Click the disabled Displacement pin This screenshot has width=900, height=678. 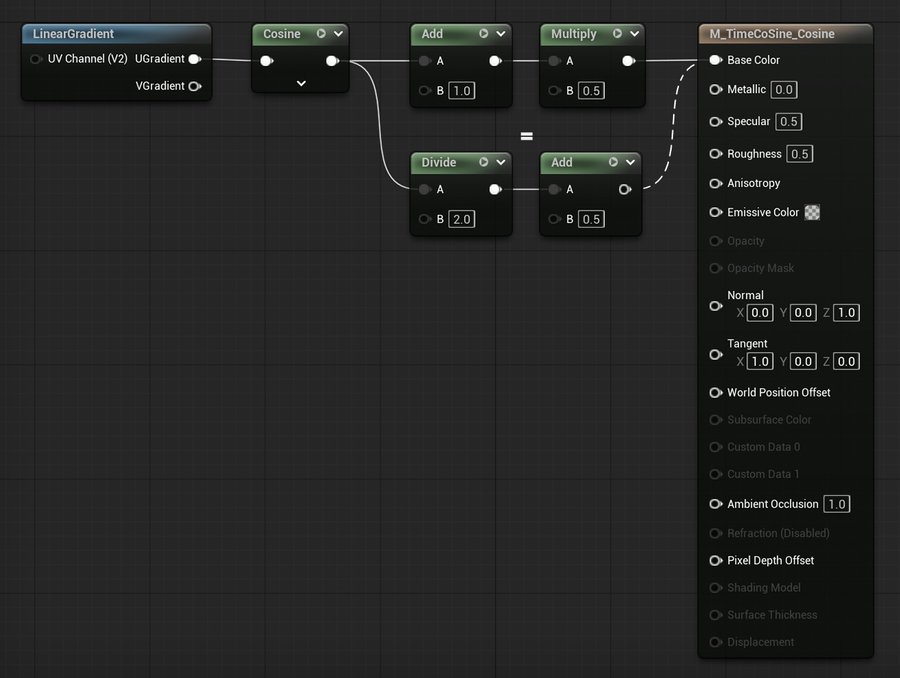715,642
